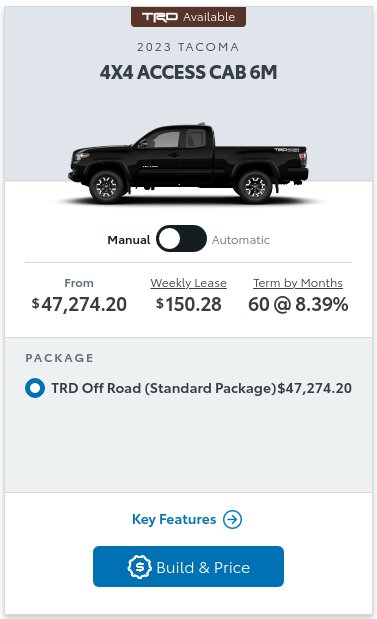
Task: Click the TRD Off Road package price
Action: [314, 388]
